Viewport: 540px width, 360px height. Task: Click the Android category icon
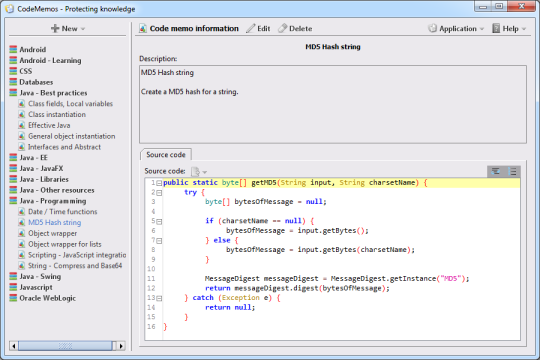(13, 49)
